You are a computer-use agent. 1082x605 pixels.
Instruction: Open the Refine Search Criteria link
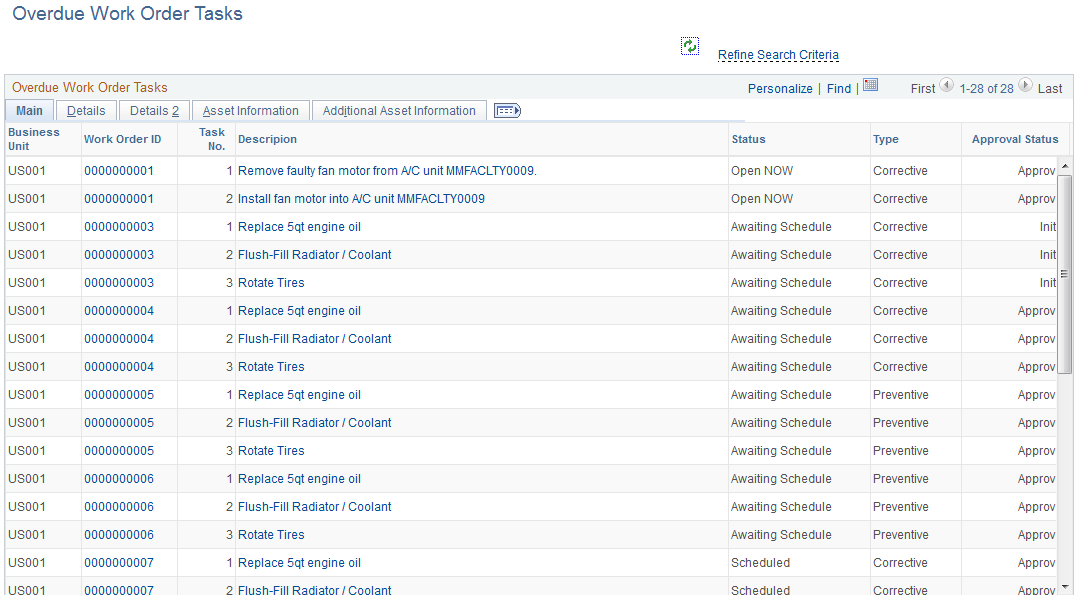(x=778, y=54)
